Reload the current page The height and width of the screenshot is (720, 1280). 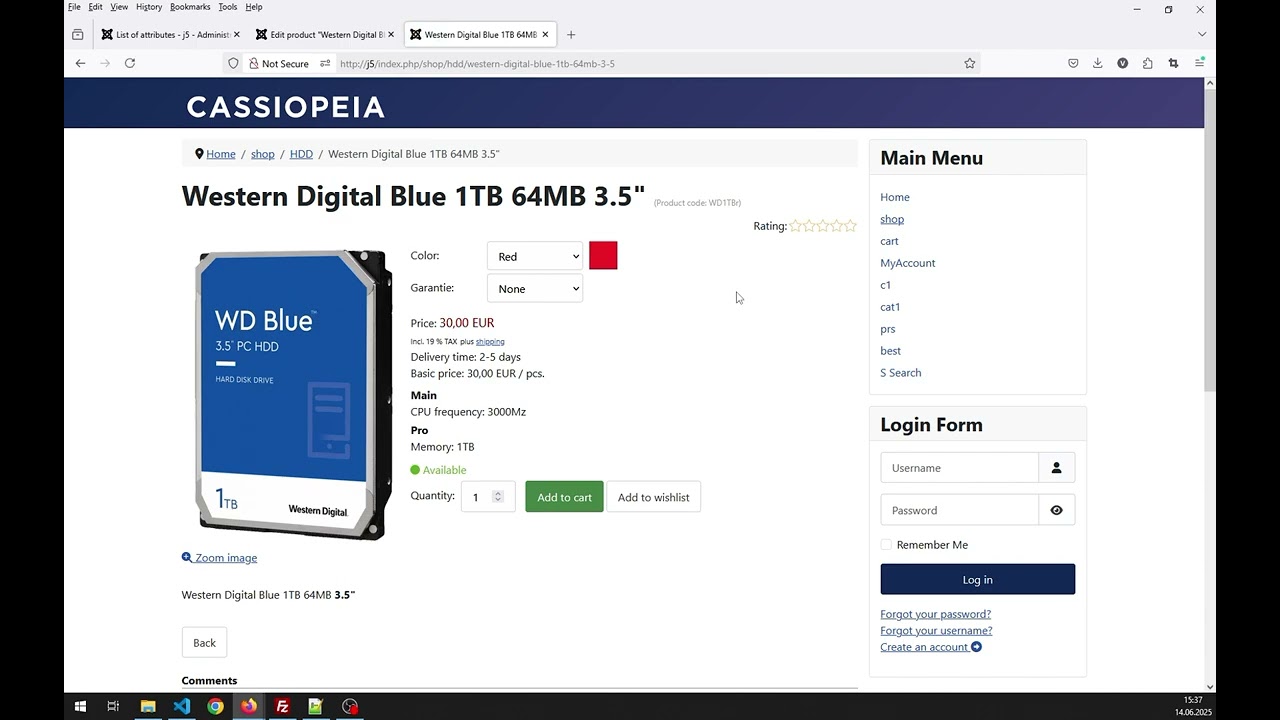tap(129, 63)
